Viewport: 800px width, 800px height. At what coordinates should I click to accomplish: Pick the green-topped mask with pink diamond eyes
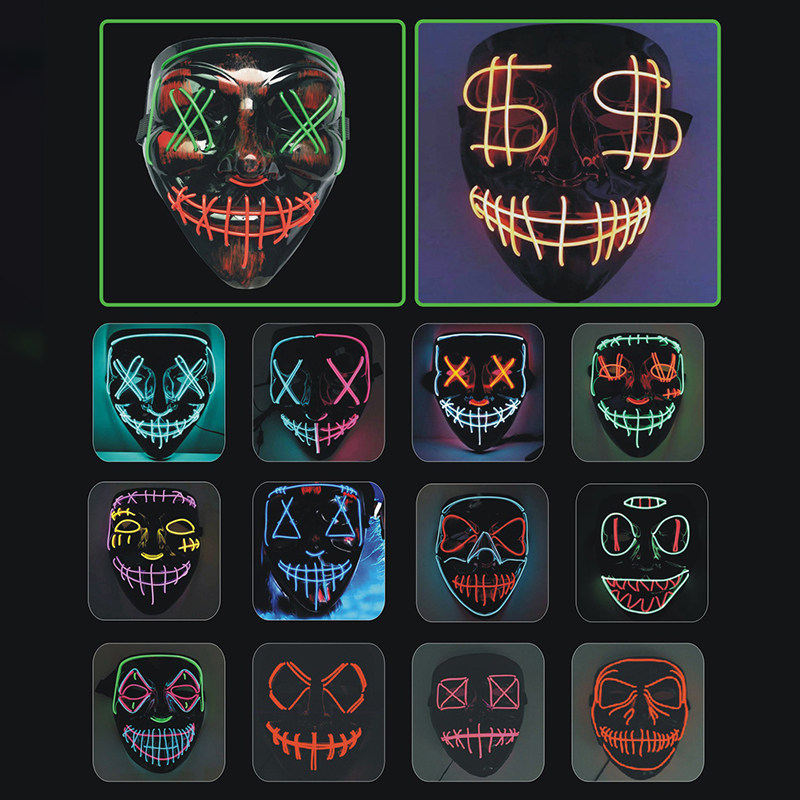coord(159,712)
